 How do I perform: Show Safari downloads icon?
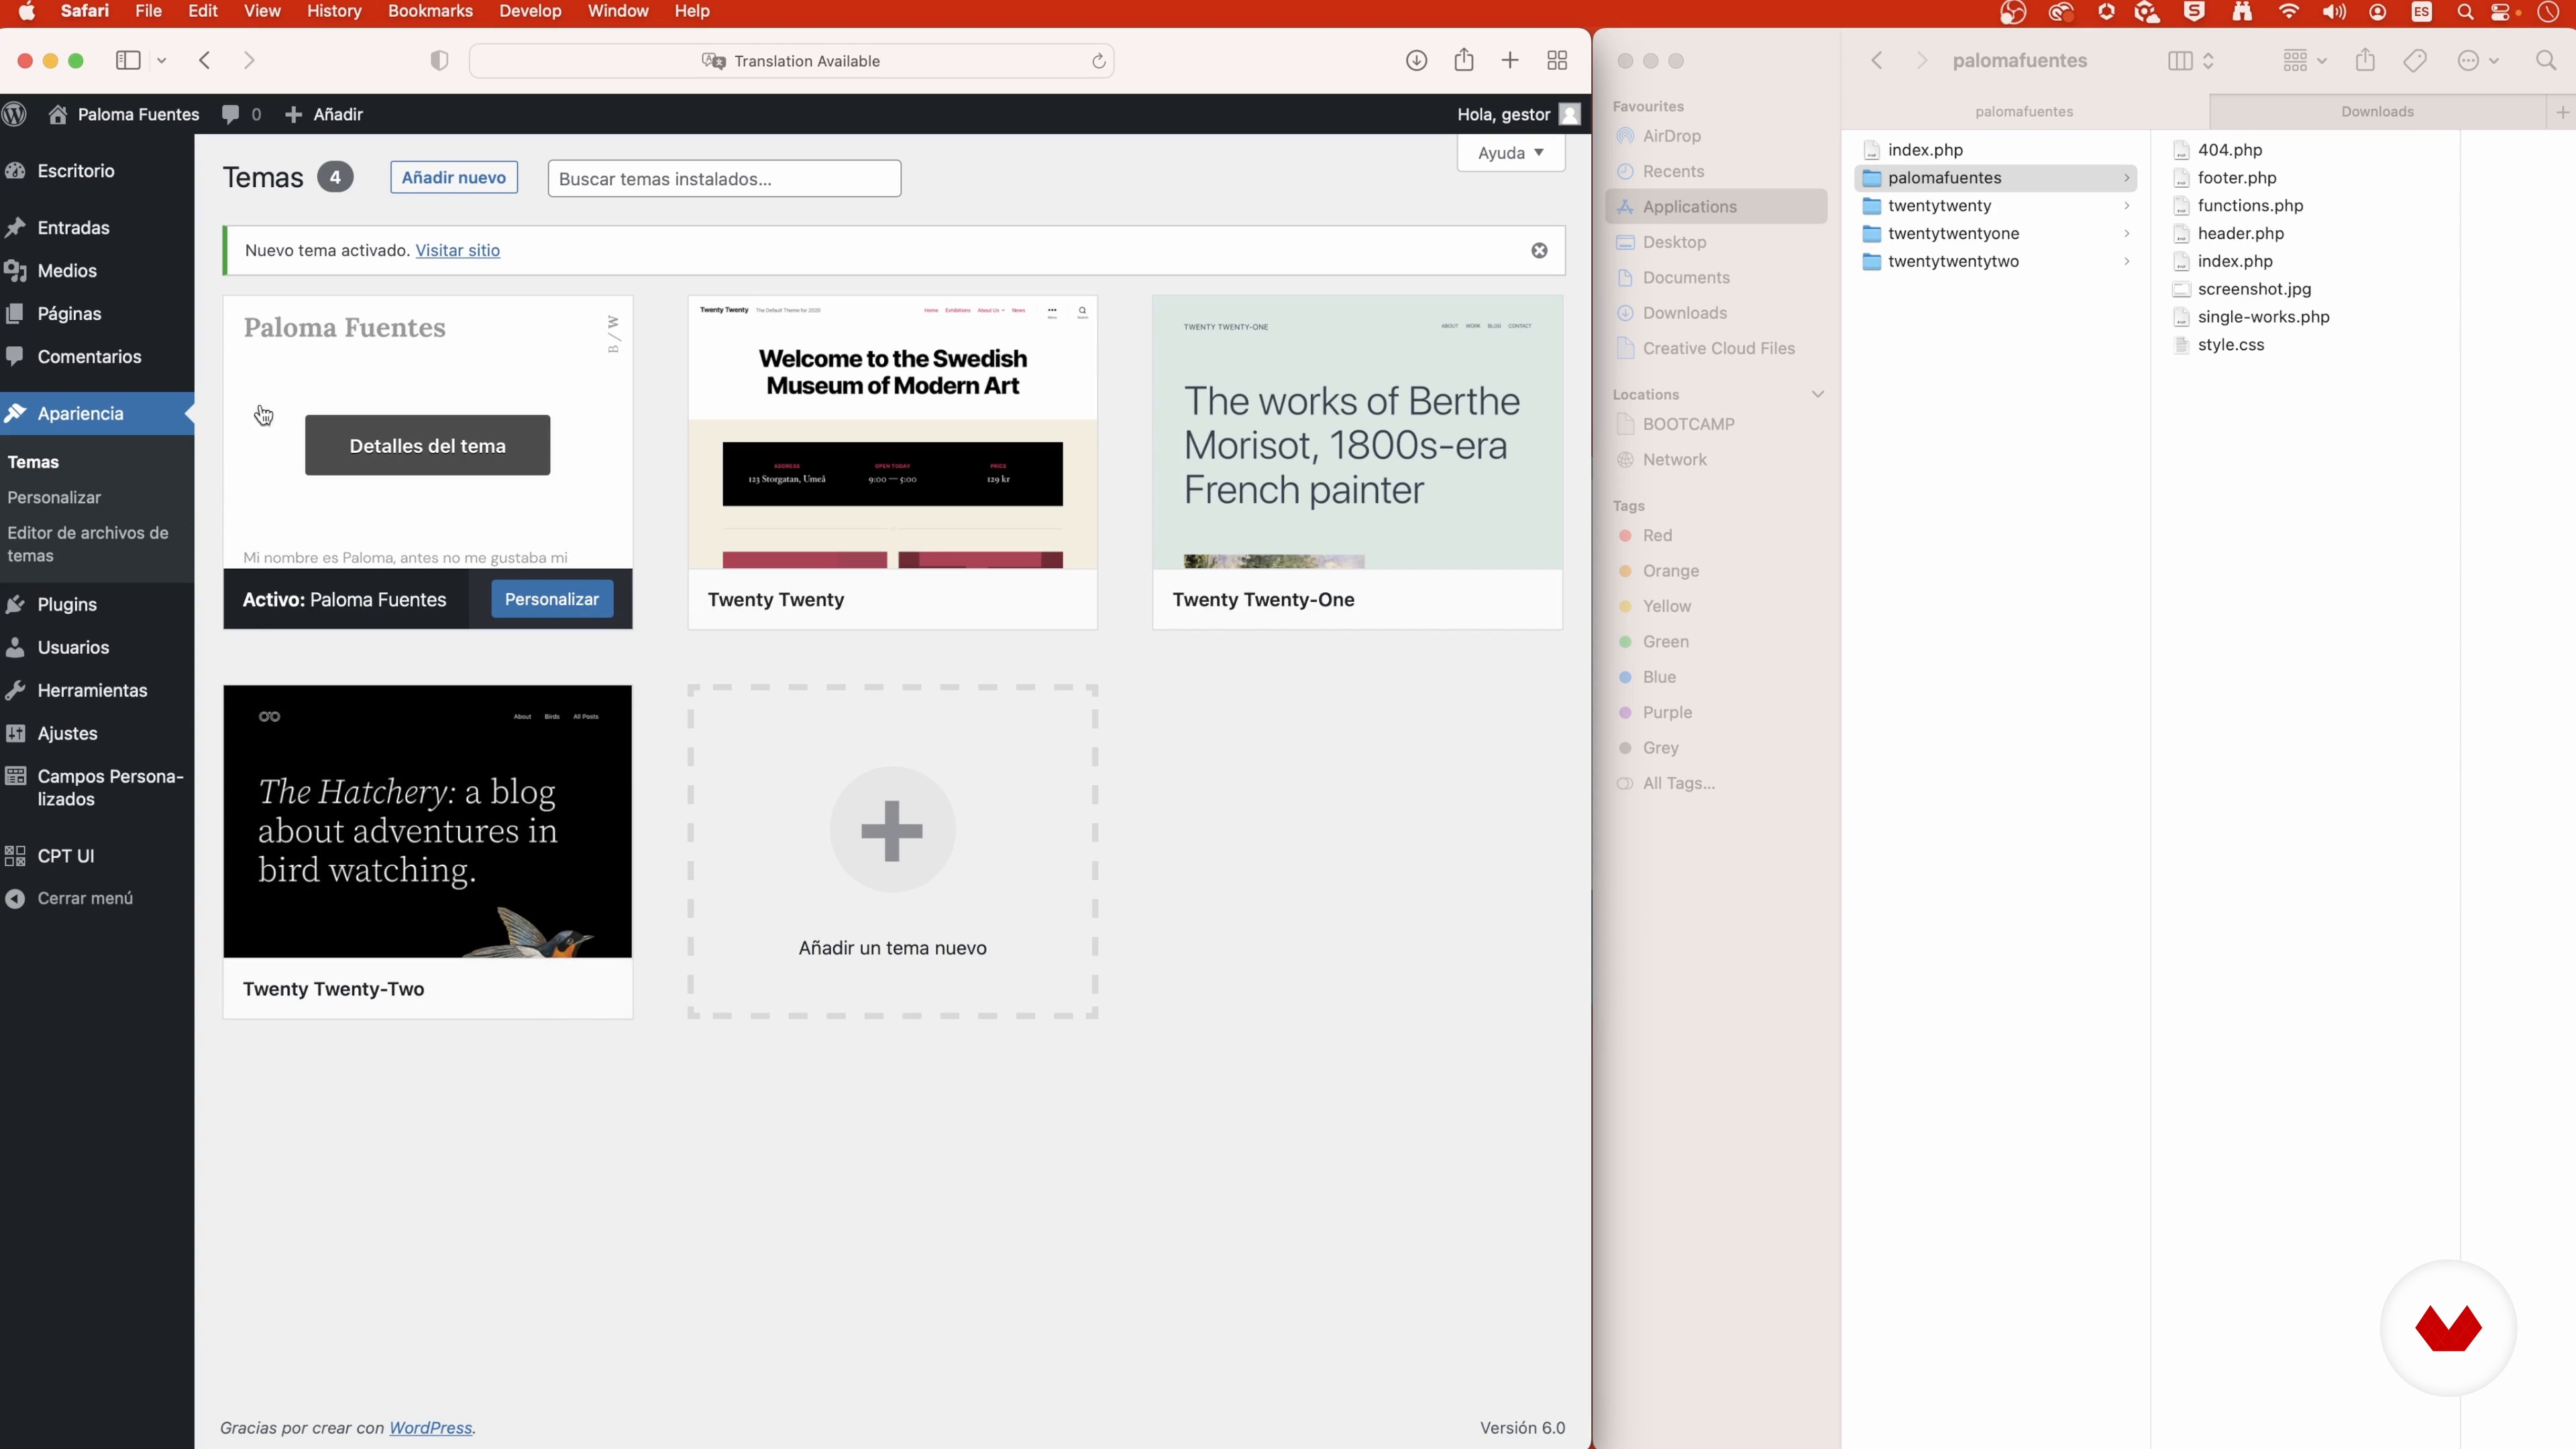1416,61
